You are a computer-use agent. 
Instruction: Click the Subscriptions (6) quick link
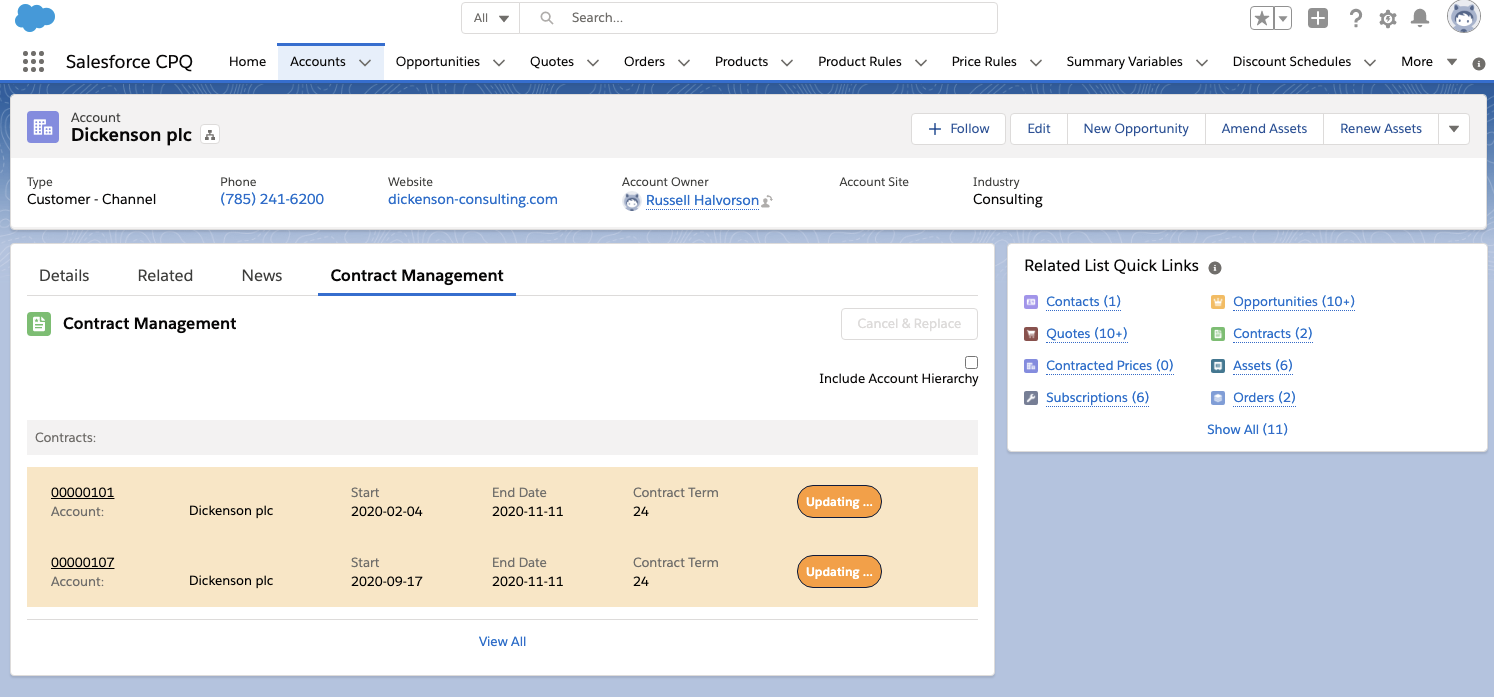click(x=1097, y=397)
